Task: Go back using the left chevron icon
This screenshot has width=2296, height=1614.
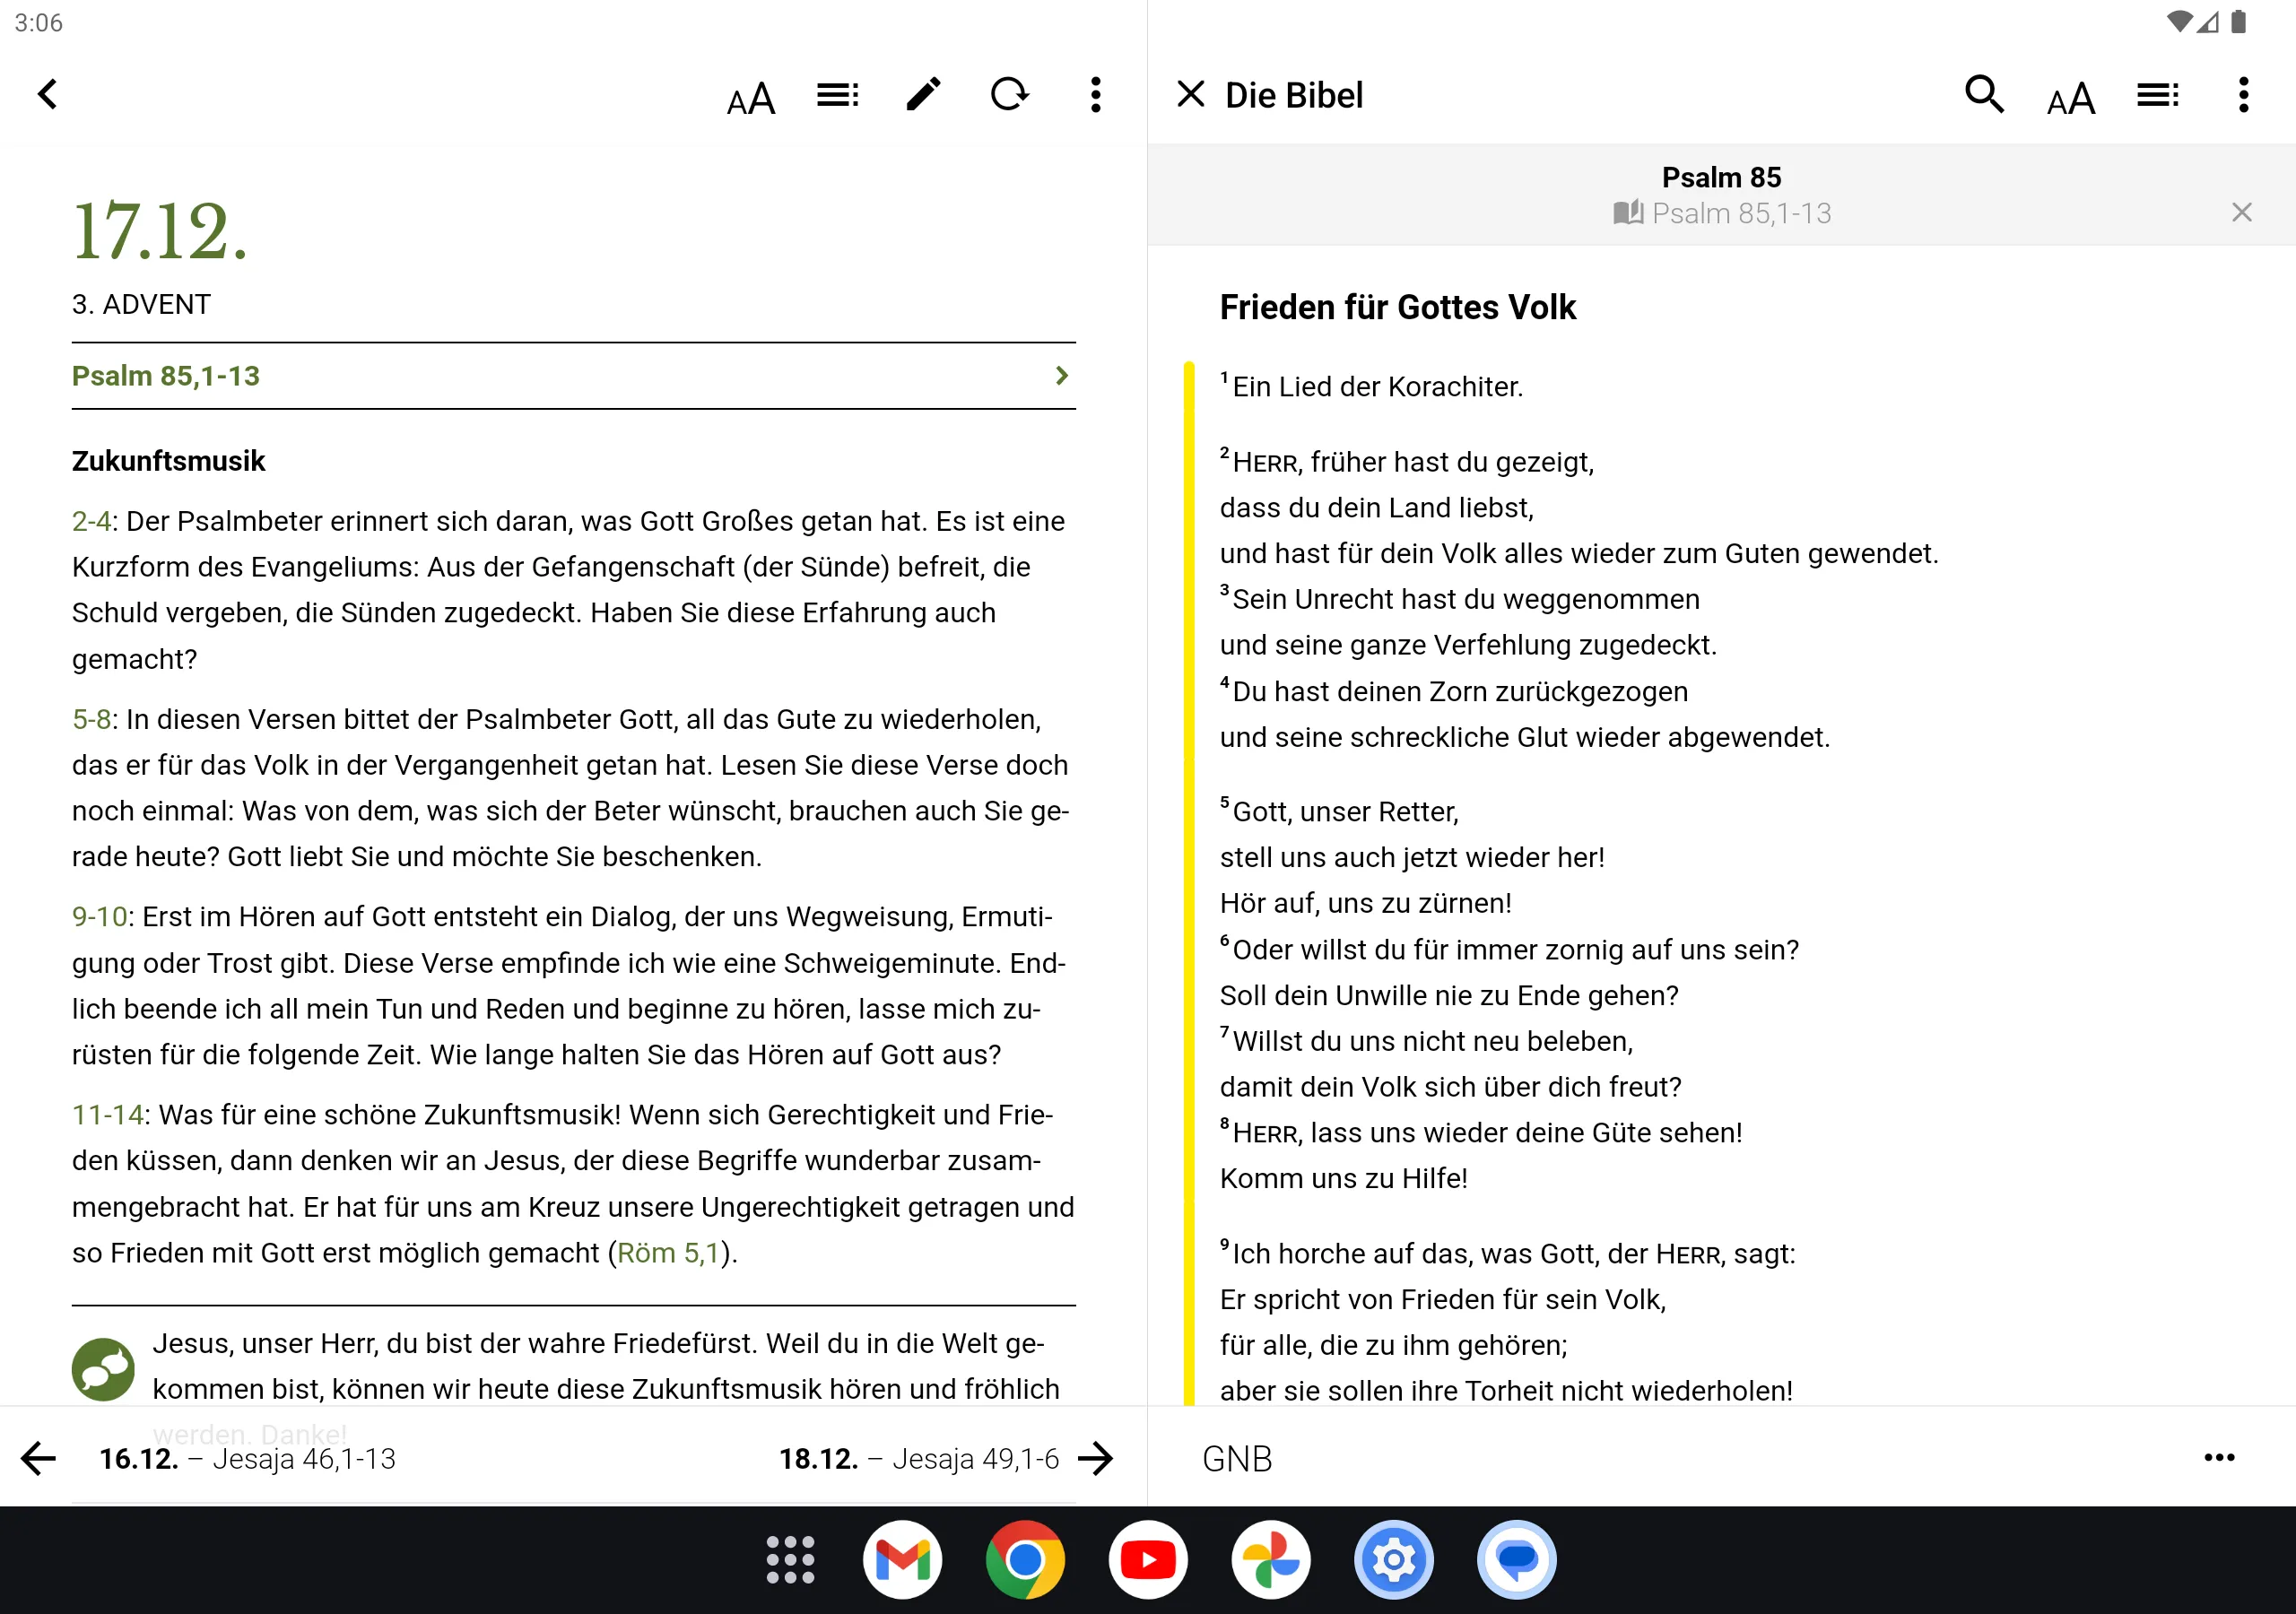Action: pyautogui.click(x=47, y=95)
